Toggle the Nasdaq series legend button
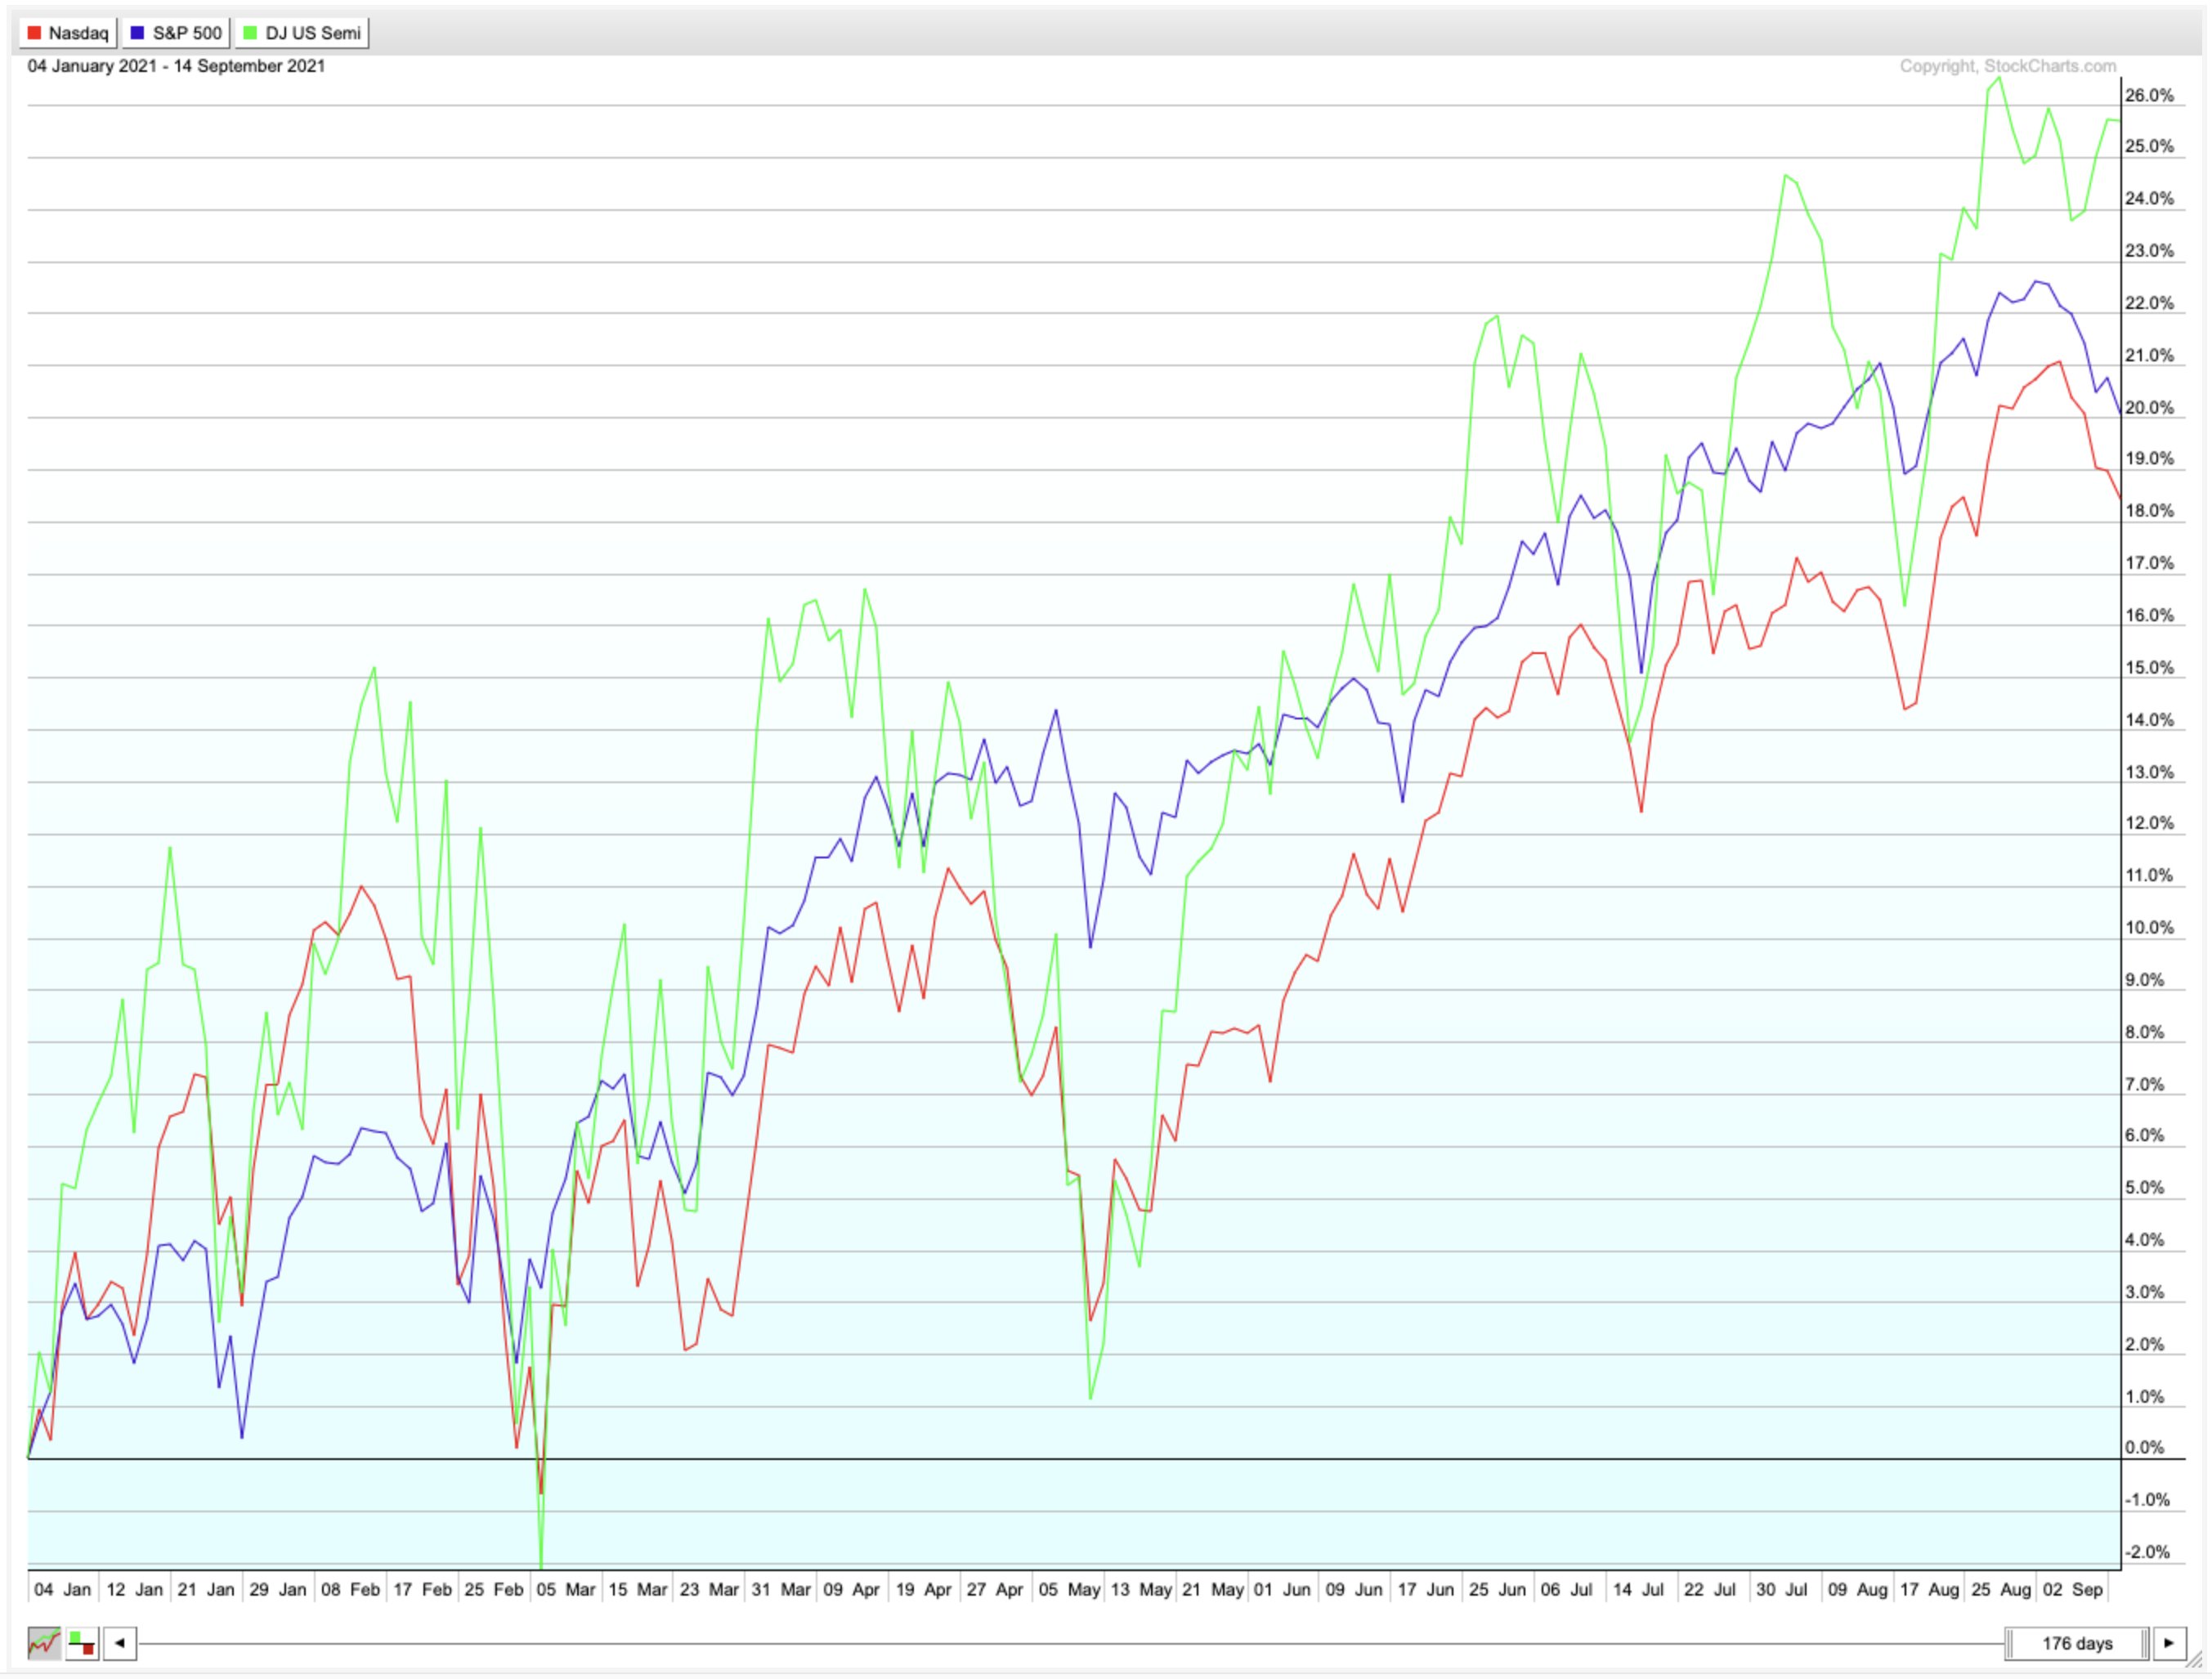 pyautogui.click(x=68, y=33)
